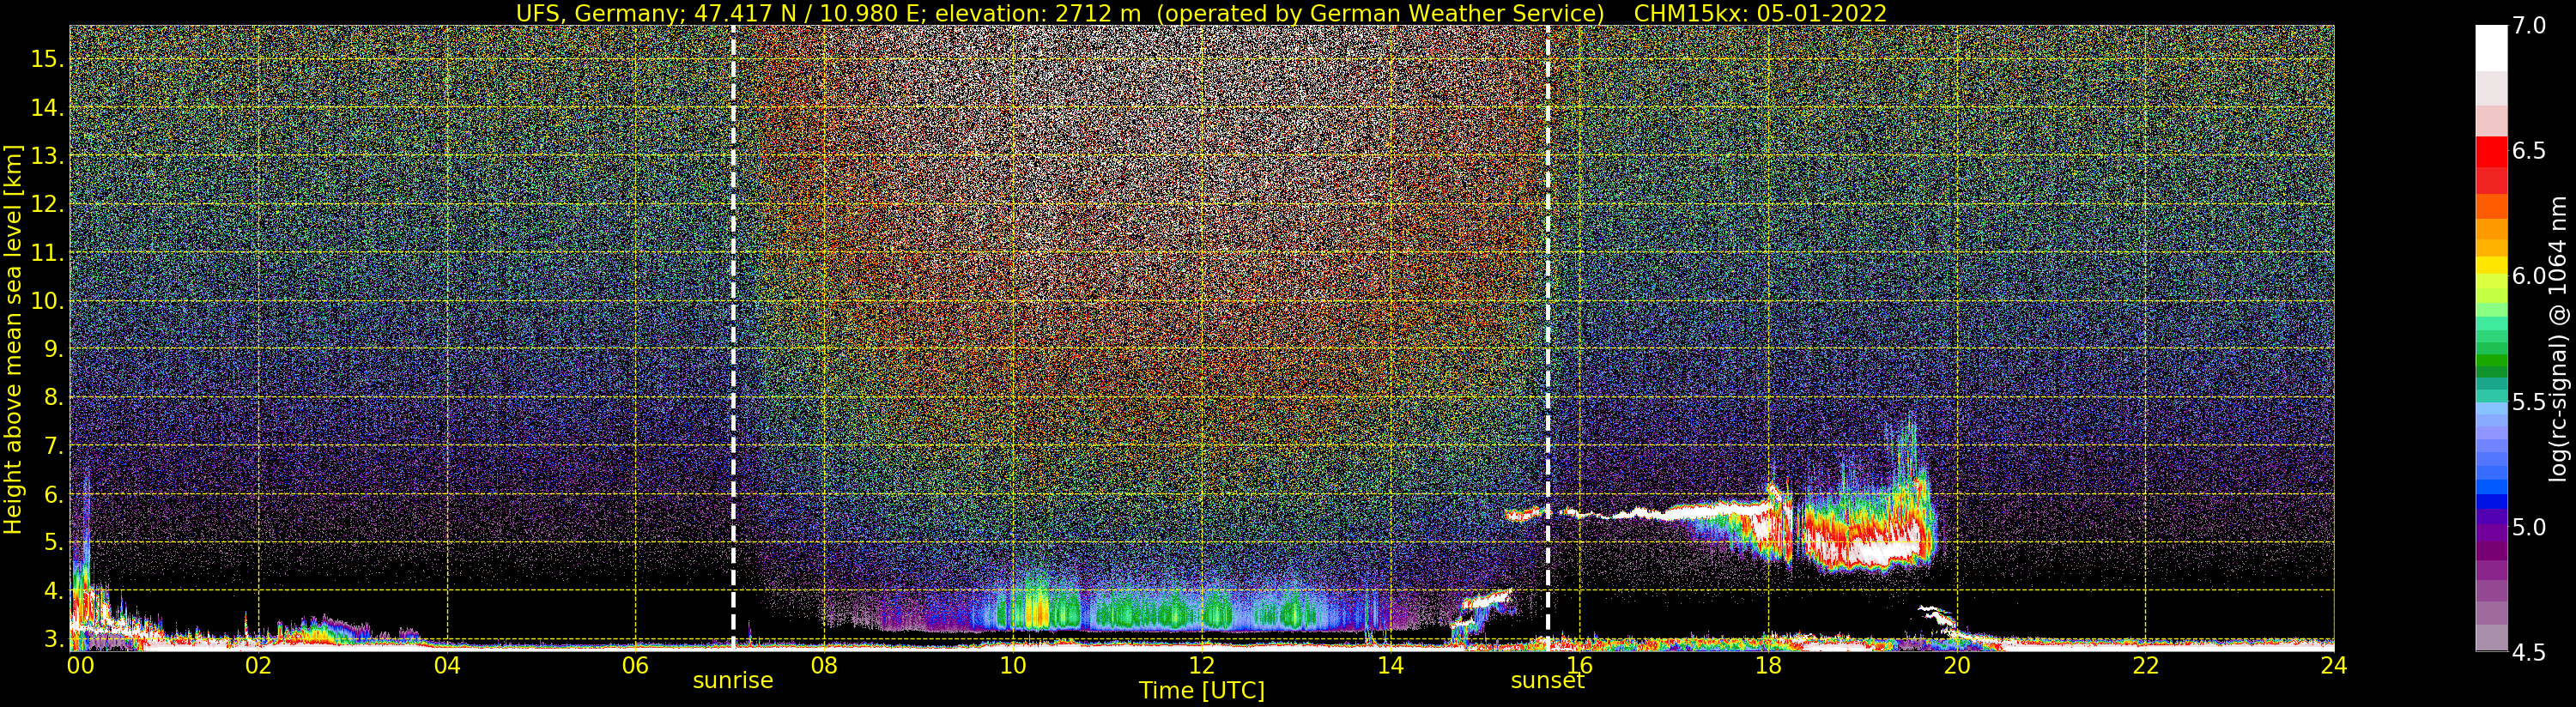2576x707 pixels.
Task: Click the "4.5" value on the colorbar scale
Action: point(2528,652)
